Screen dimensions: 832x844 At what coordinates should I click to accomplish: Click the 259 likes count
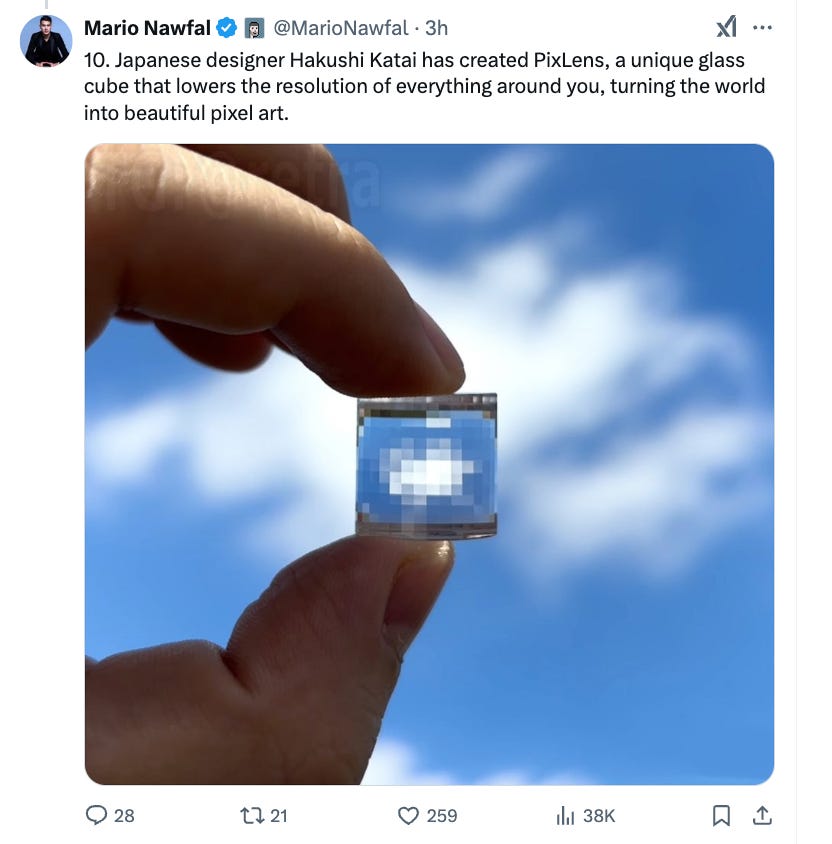[x=442, y=815]
